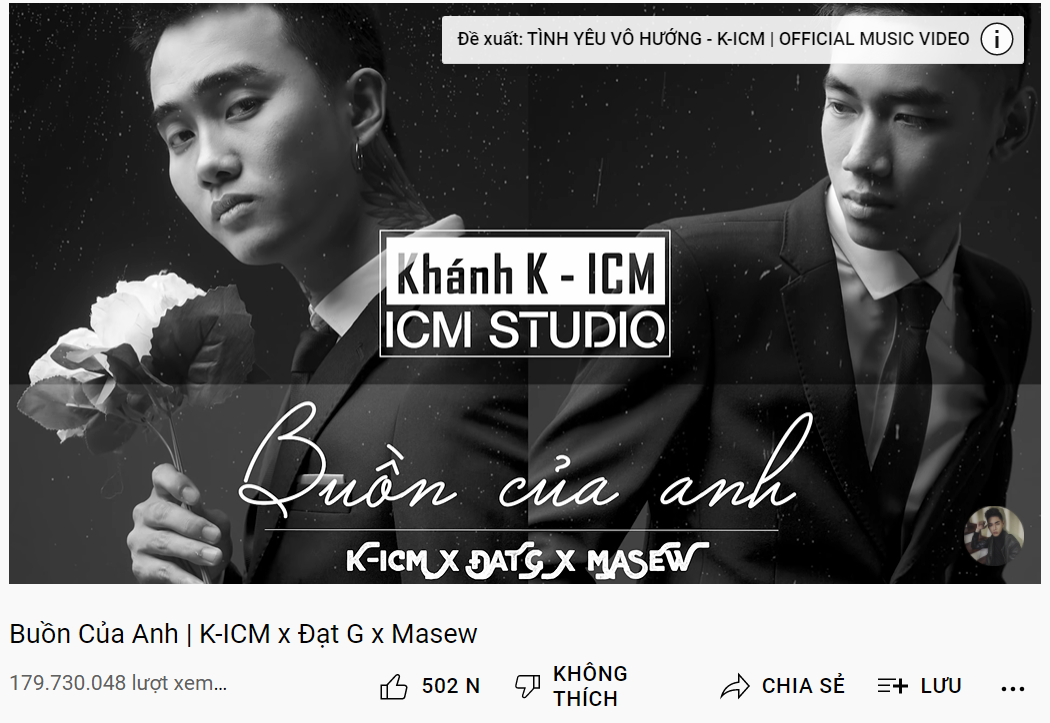Image resolution: width=1050 pixels, height=723 pixels.
Task: Click the OFFICIAL MUSIC VIDEO suggestion text
Action: tap(874, 39)
